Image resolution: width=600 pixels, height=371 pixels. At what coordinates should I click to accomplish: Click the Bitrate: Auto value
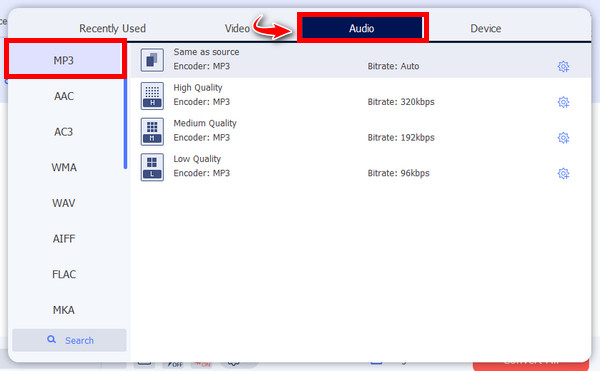pos(393,66)
